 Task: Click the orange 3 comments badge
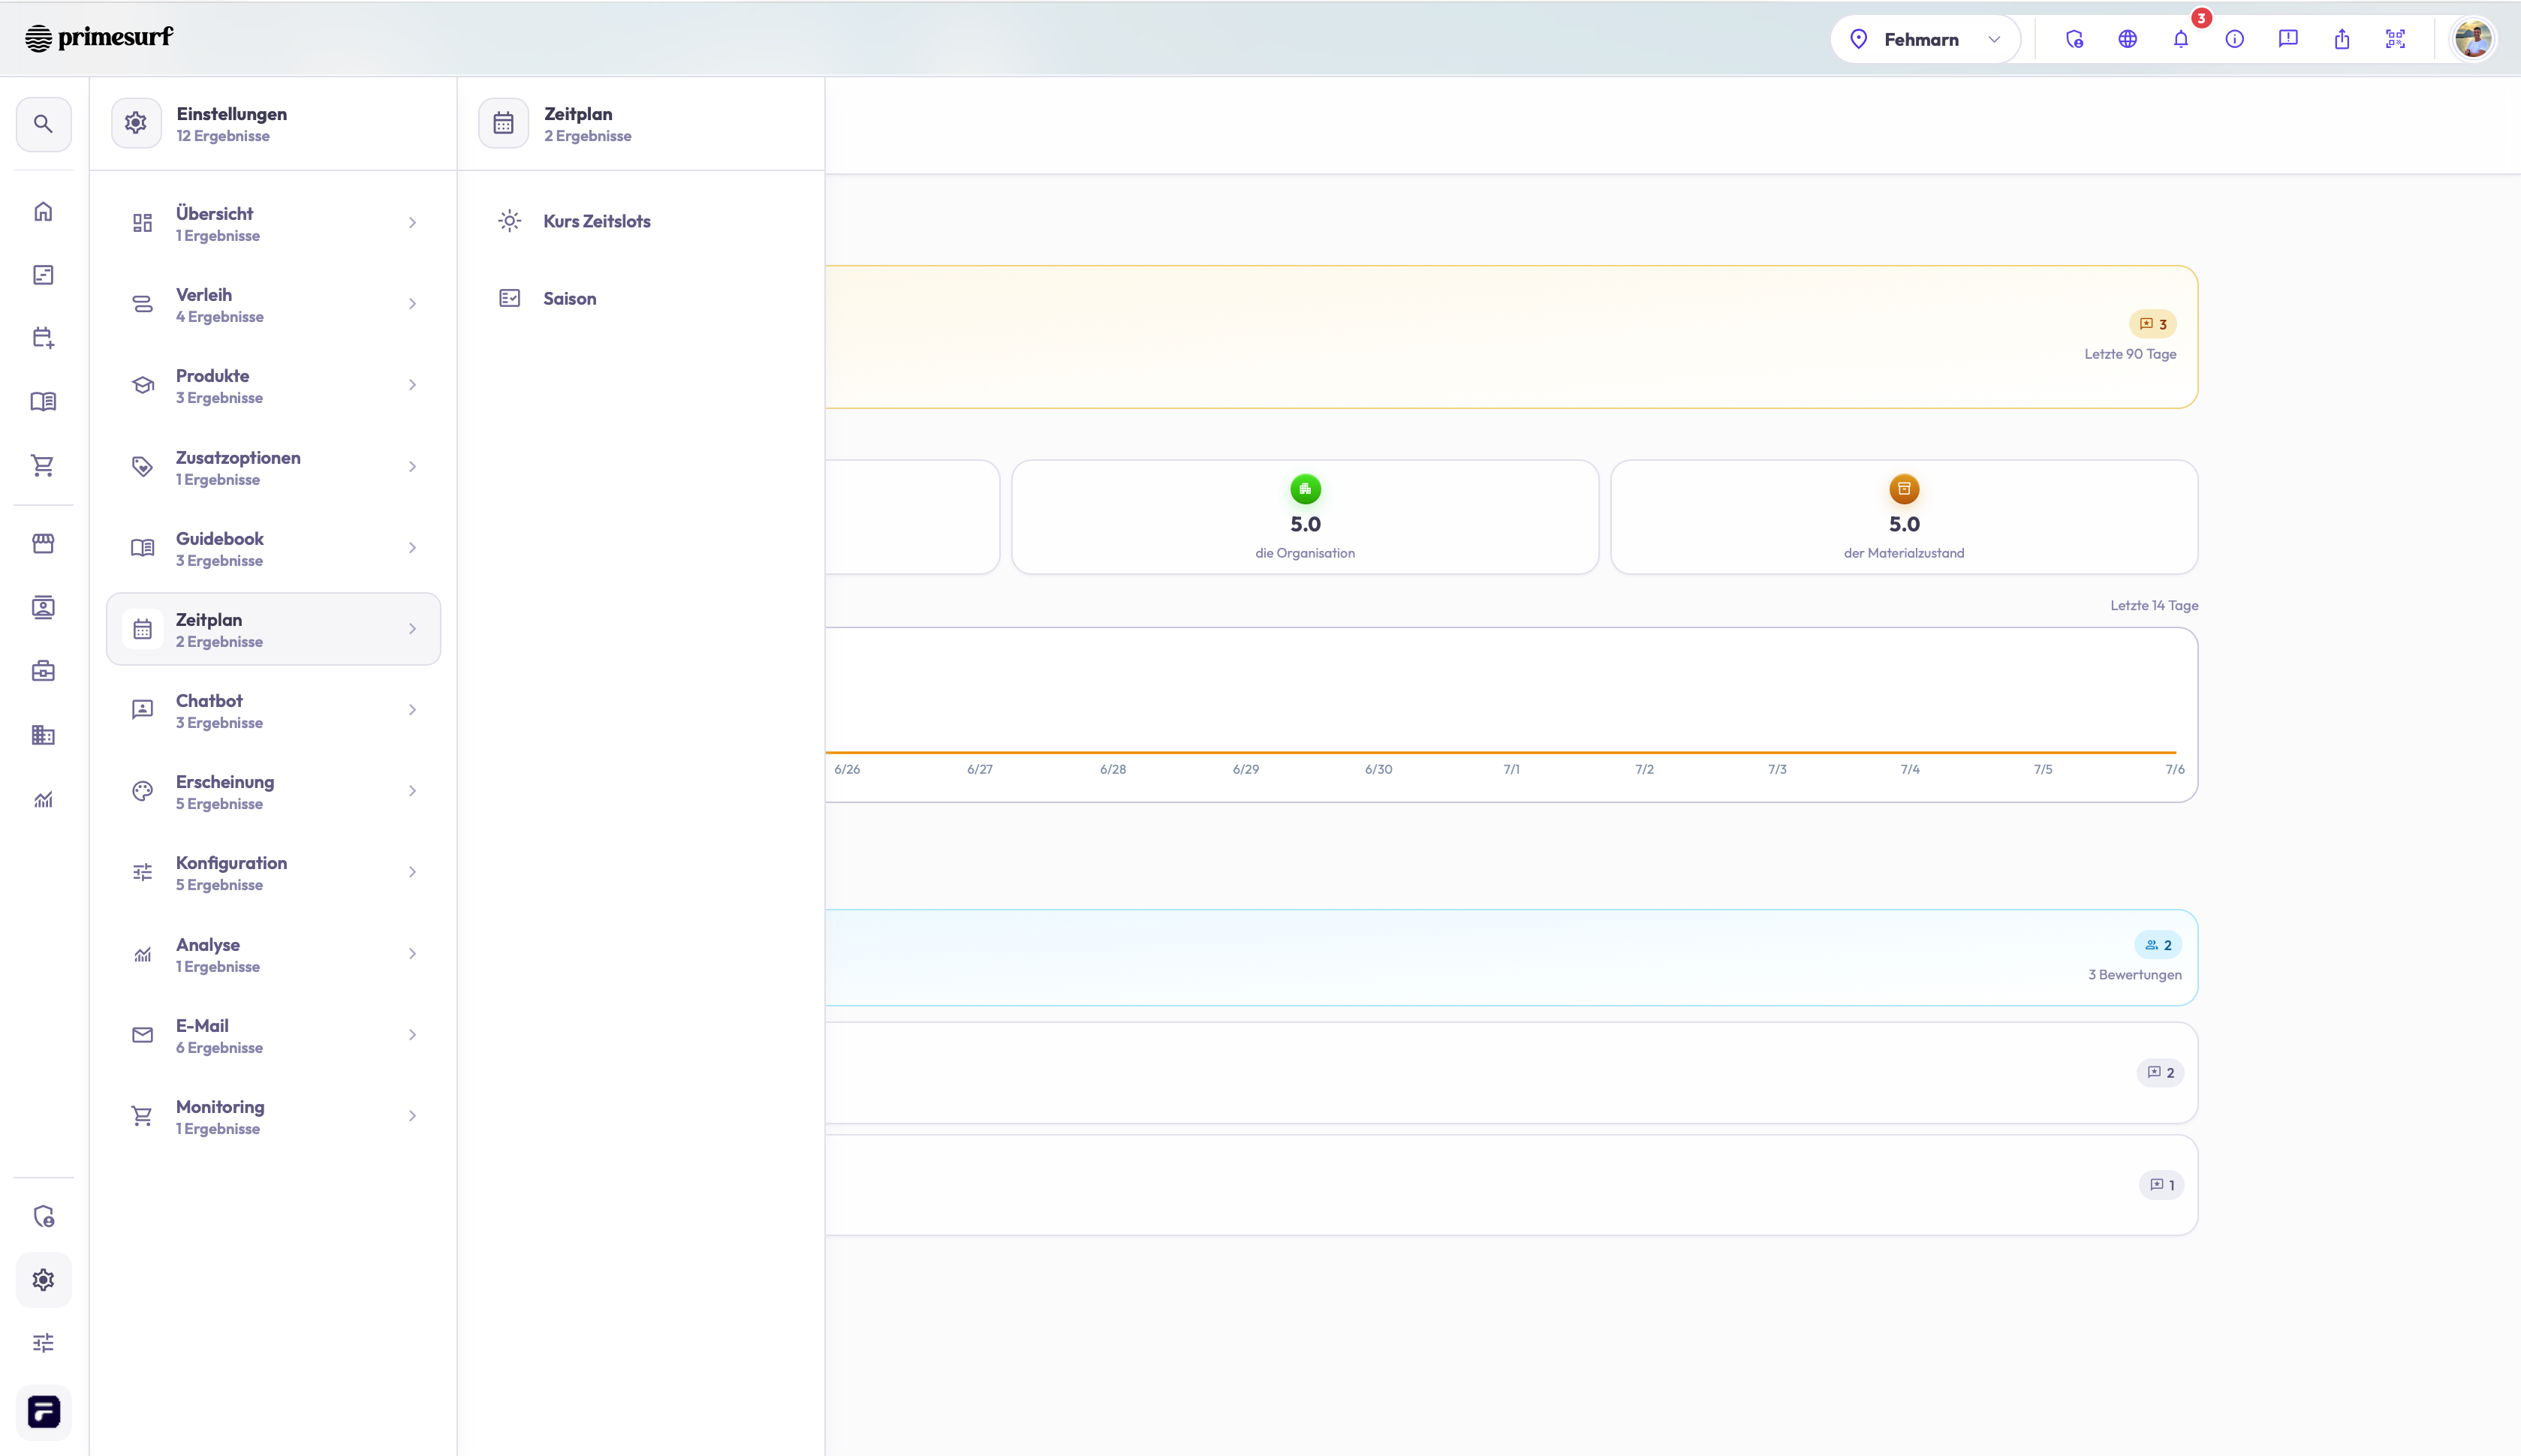pos(2152,324)
